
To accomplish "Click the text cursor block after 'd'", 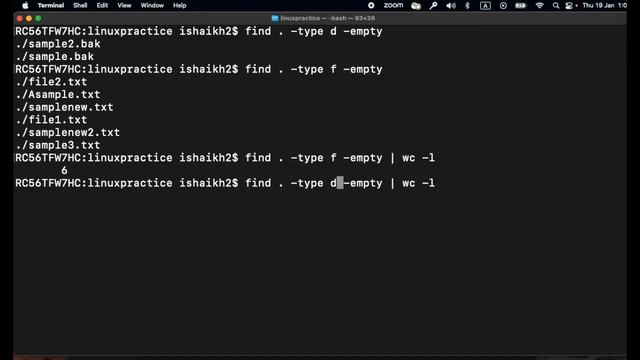I will pos(340,183).
